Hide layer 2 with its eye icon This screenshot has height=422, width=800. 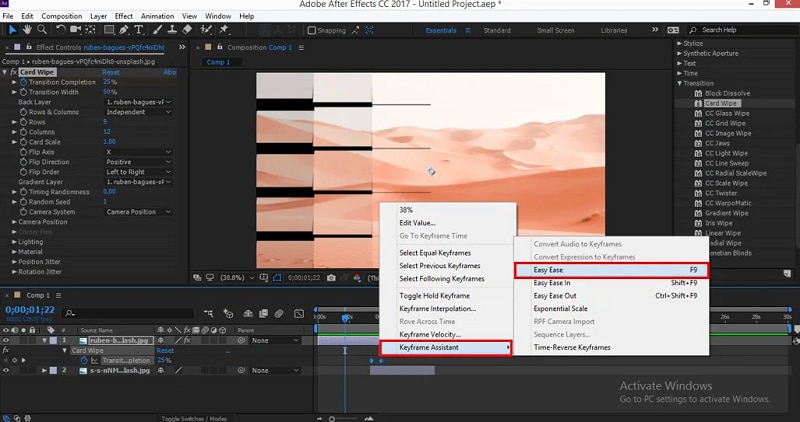point(6,370)
